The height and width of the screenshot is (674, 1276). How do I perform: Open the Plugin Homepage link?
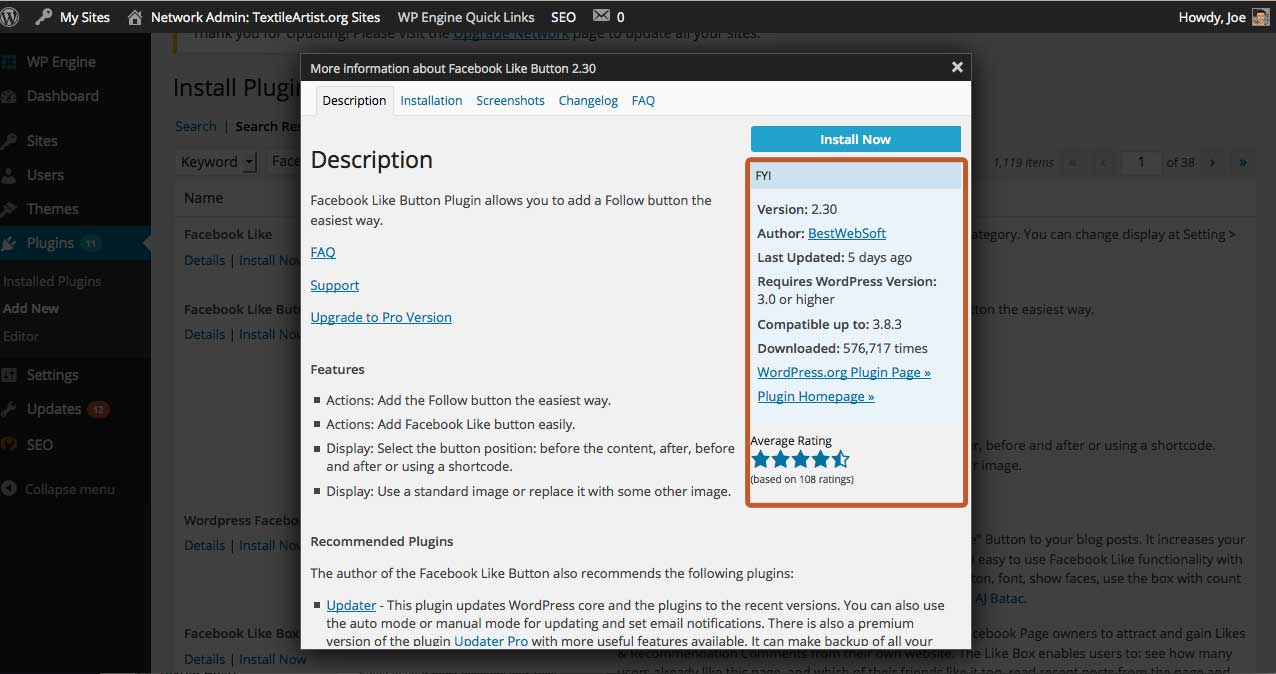click(816, 396)
